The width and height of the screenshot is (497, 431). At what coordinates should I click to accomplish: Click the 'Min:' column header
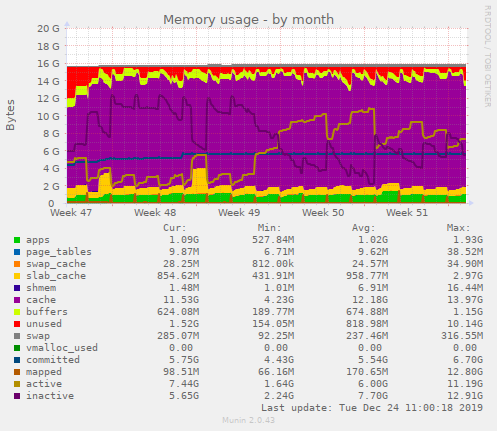270,228
